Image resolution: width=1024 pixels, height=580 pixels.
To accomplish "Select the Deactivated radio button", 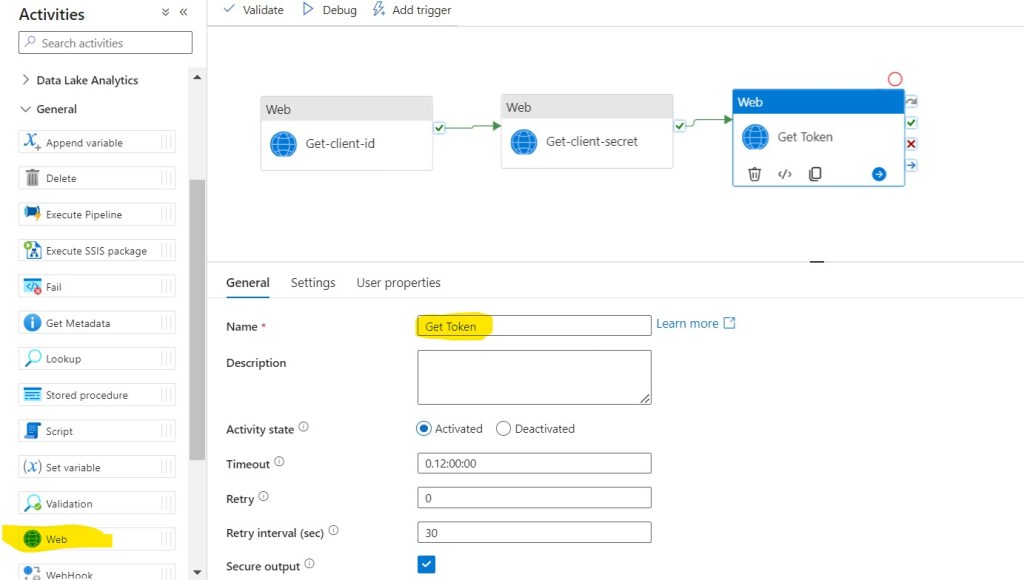I will coord(503,429).
